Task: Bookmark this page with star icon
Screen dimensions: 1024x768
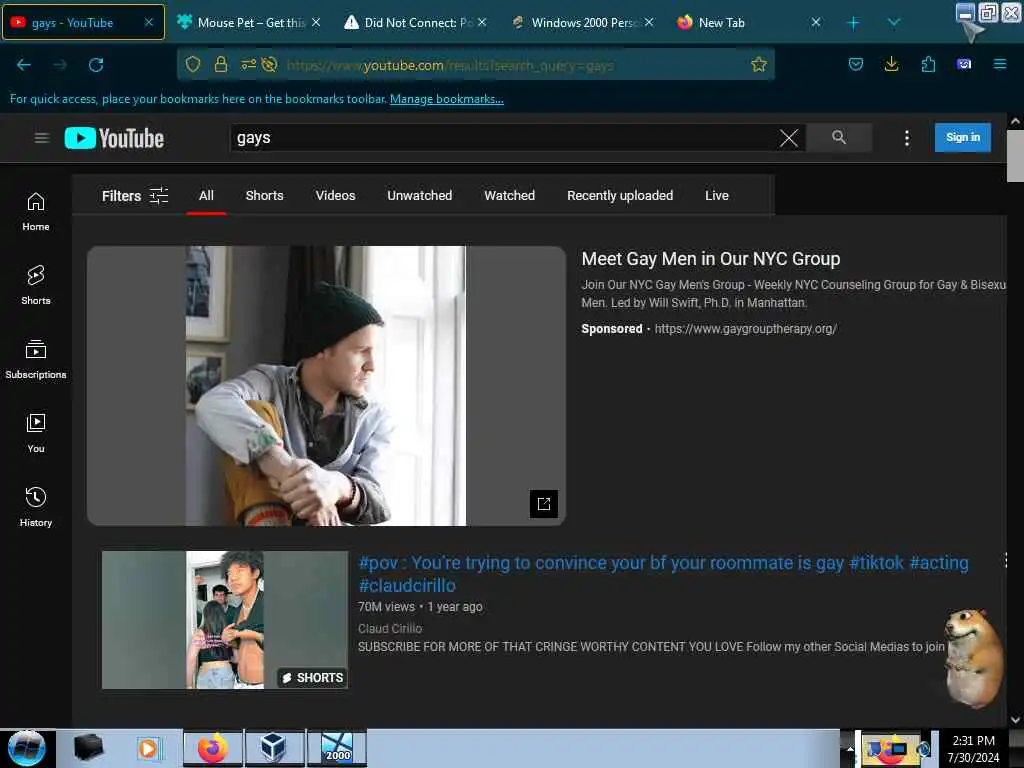Action: (759, 64)
